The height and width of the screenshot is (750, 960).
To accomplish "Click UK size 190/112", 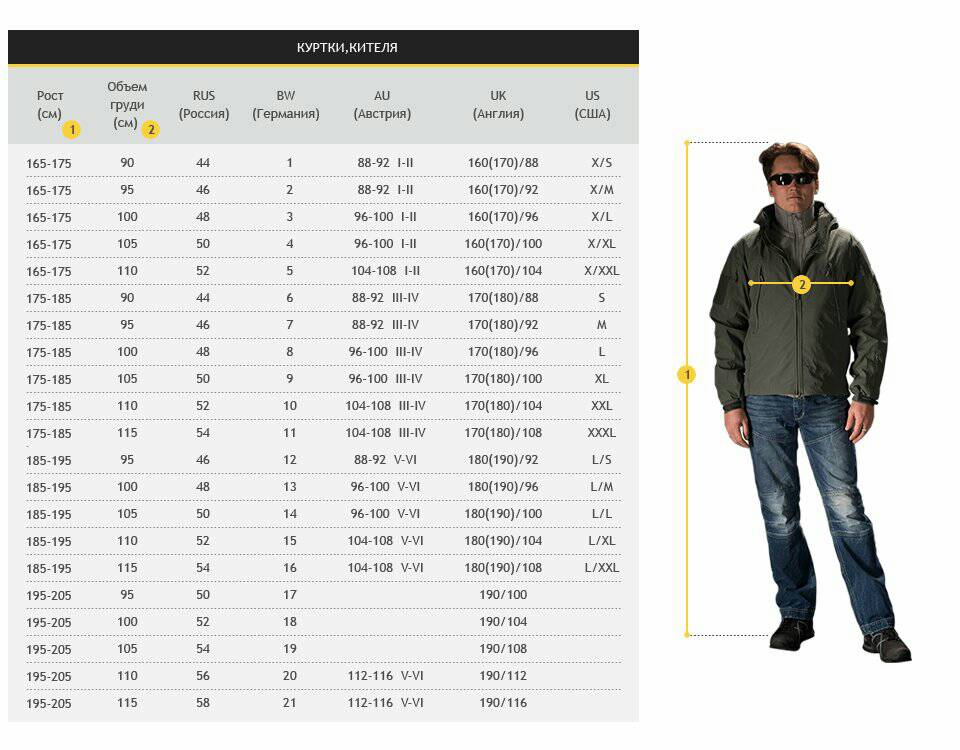I will point(503,676).
